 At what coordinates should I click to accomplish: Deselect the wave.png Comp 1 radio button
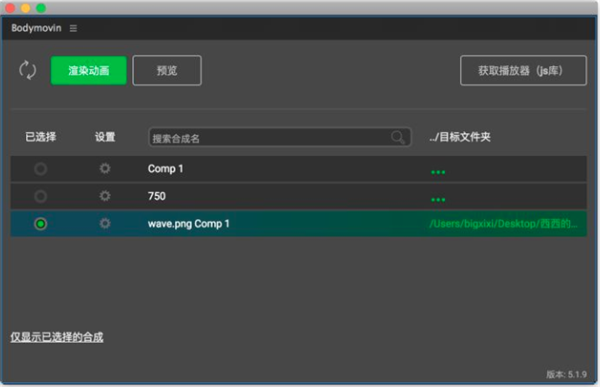[x=41, y=224]
